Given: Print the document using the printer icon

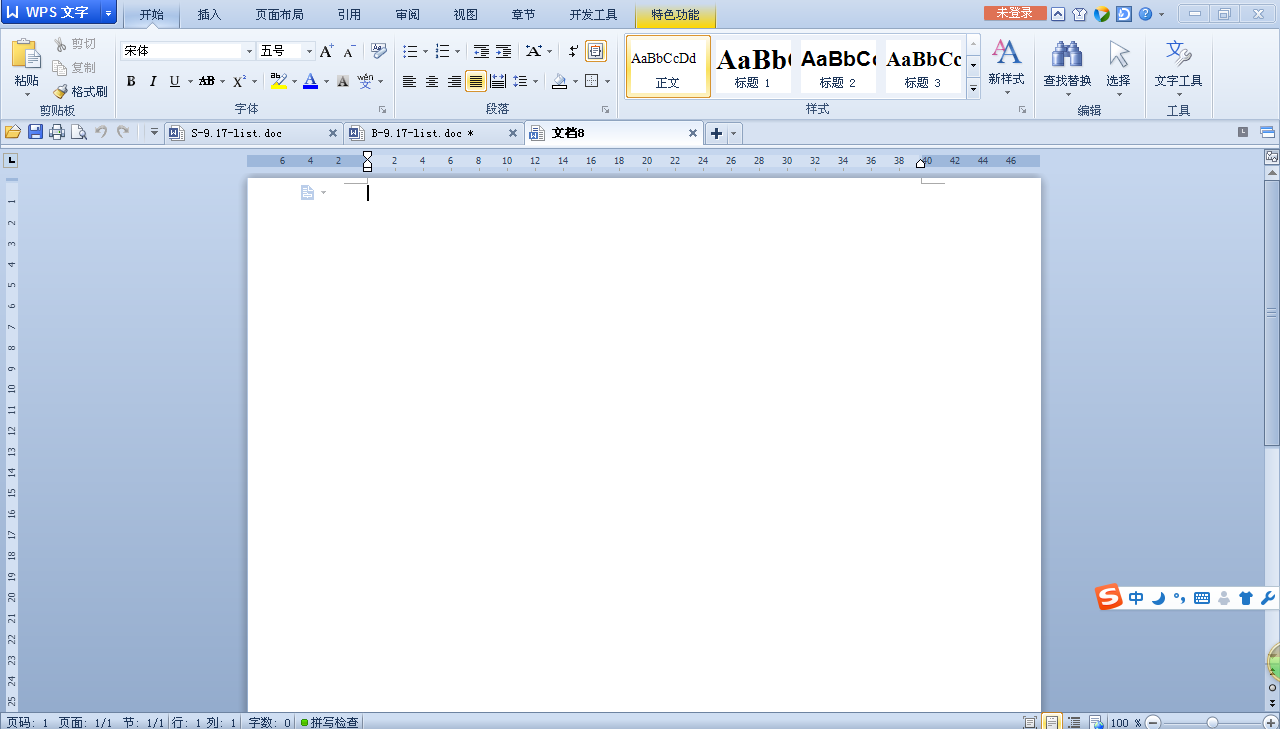Looking at the screenshot, I should pos(57,132).
